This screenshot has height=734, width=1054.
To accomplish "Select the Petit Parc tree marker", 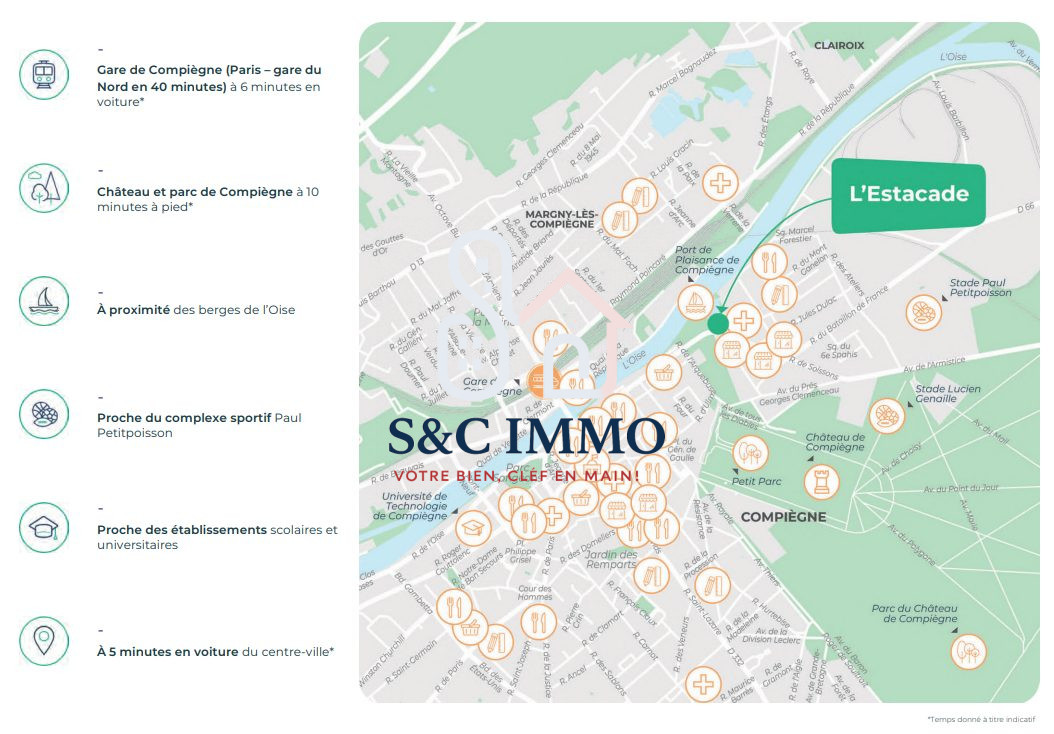I will (750, 454).
